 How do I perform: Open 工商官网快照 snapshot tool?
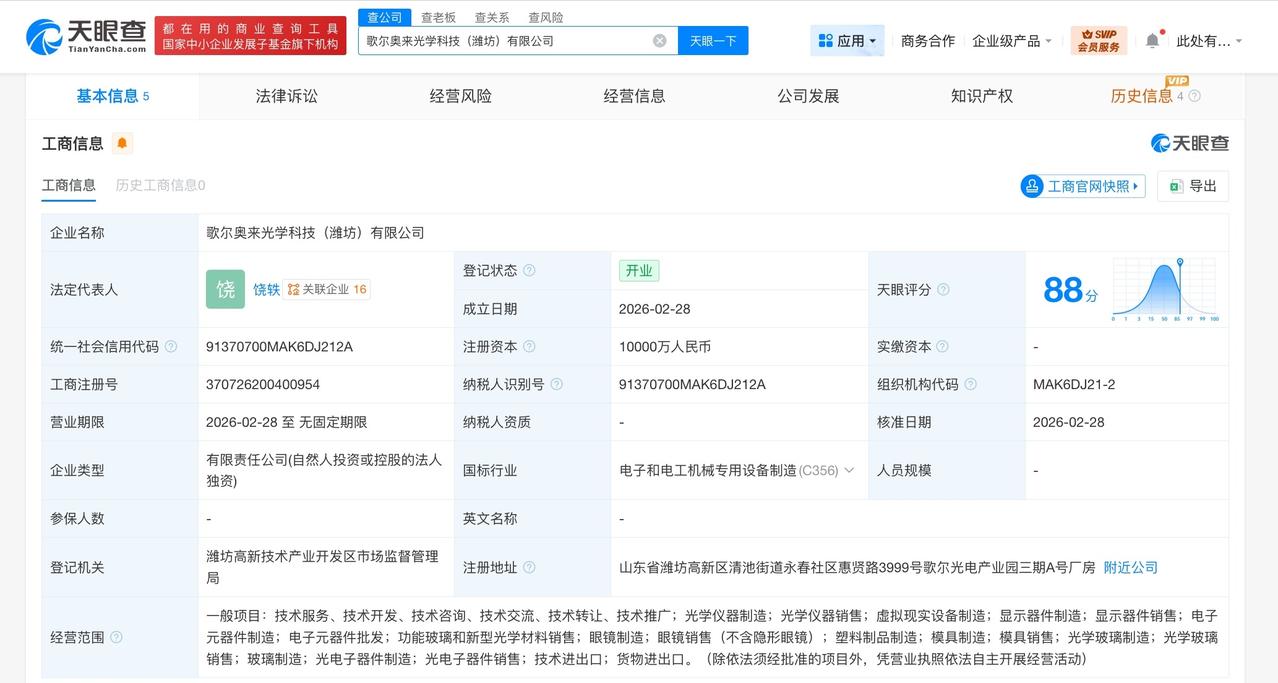pyautogui.click(x=1082, y=186)
